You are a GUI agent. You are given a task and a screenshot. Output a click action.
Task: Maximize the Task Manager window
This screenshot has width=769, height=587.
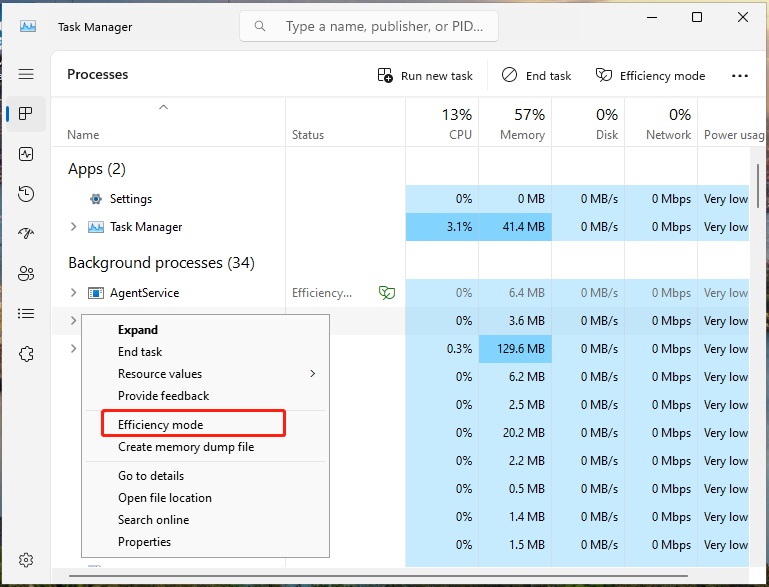click(x=696, y=17)
